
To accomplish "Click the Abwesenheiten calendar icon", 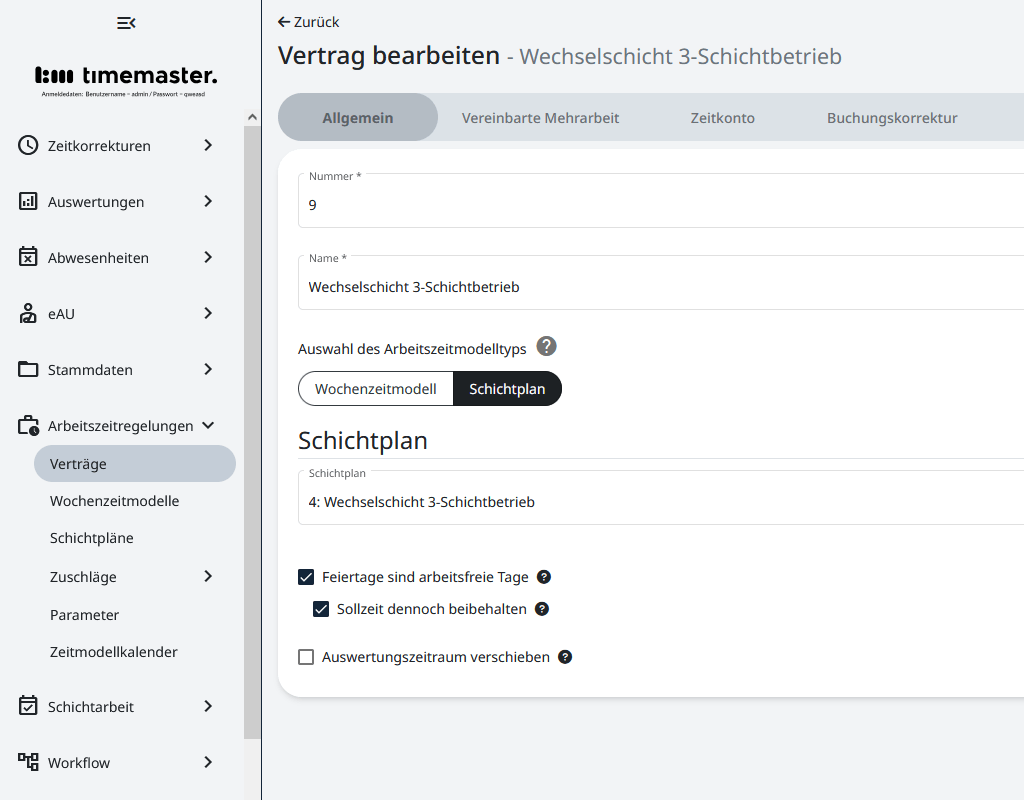I will click(x=27, y=257).
